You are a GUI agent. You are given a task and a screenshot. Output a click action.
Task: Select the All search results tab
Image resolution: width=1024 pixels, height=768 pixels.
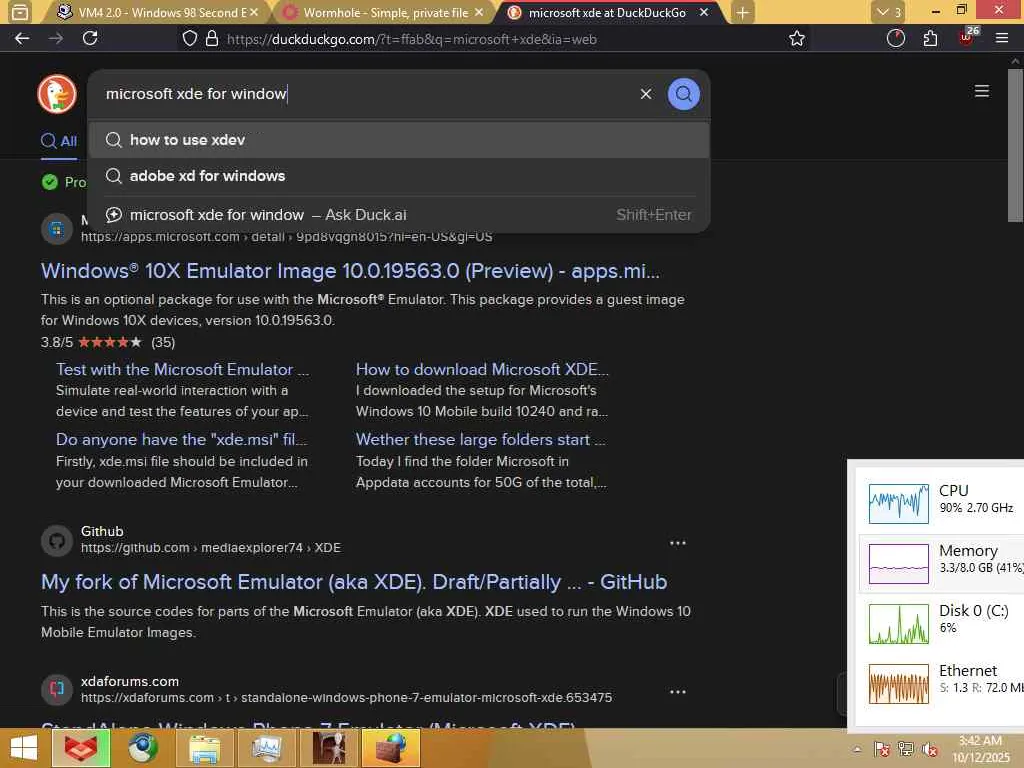[x=59, y=141]
